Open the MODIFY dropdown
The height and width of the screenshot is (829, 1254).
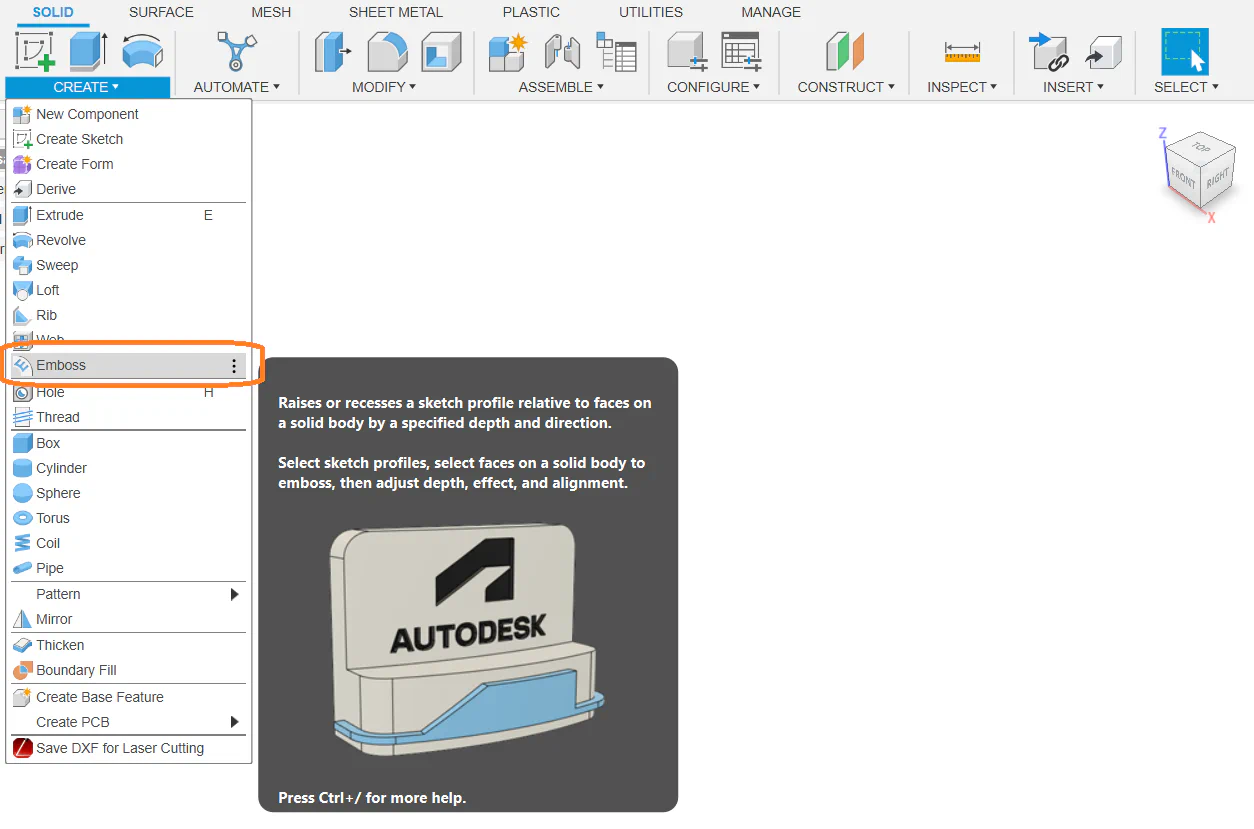[384, 87]
